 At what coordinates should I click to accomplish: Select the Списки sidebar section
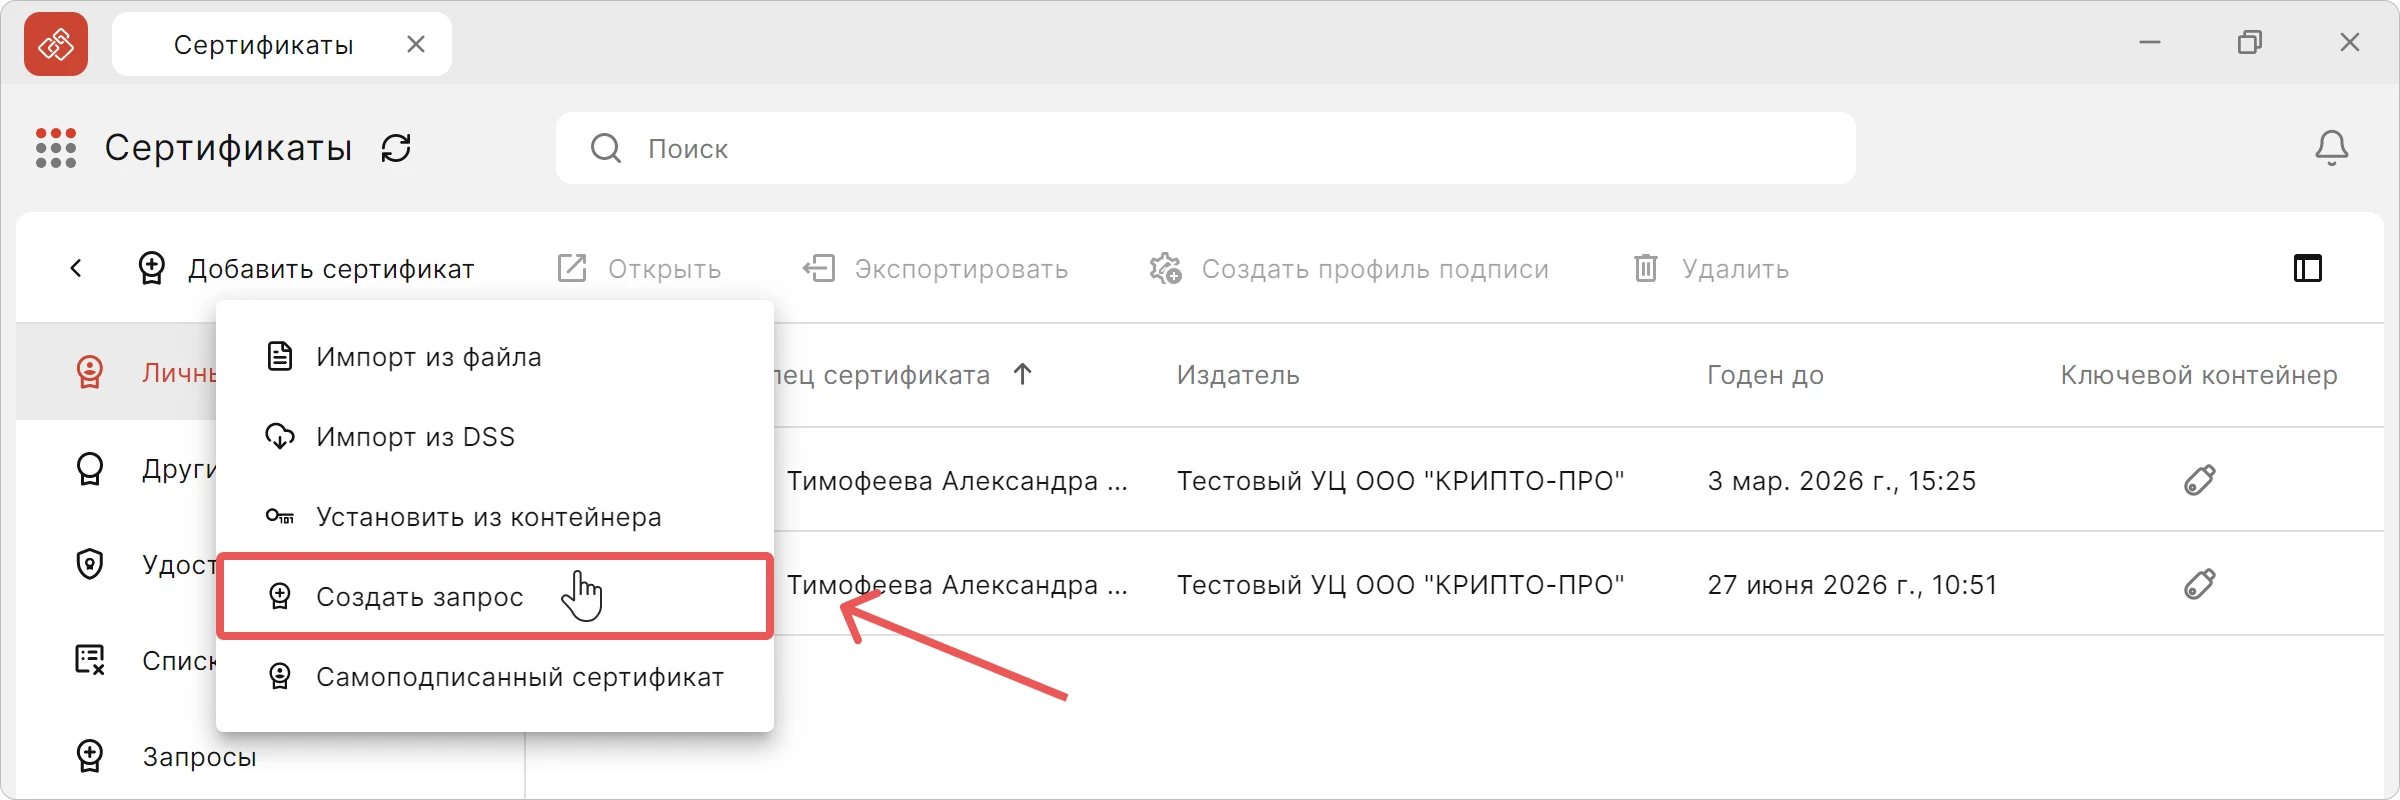118,660
